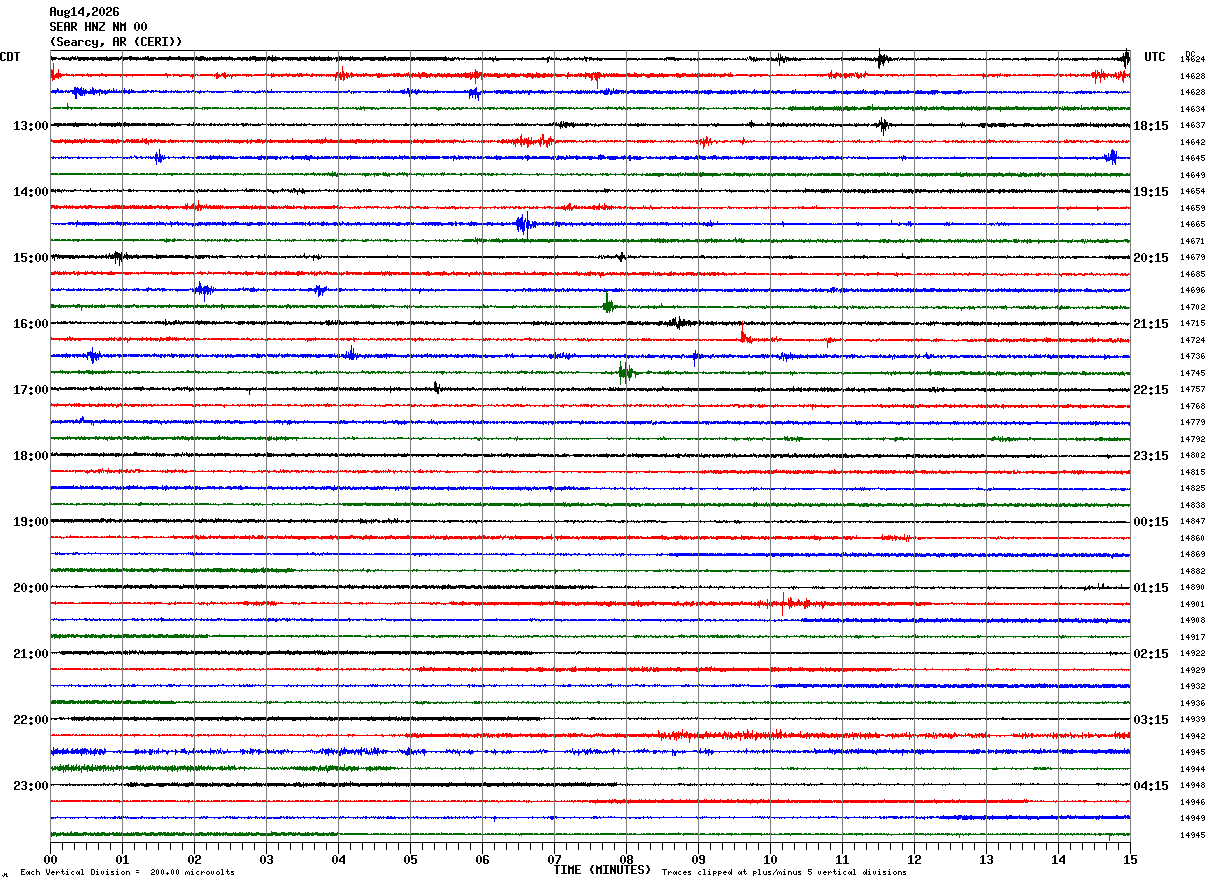The image size is (1210, 886).
Task: Click minute 05 tick on axis
Action: [410, 859]
